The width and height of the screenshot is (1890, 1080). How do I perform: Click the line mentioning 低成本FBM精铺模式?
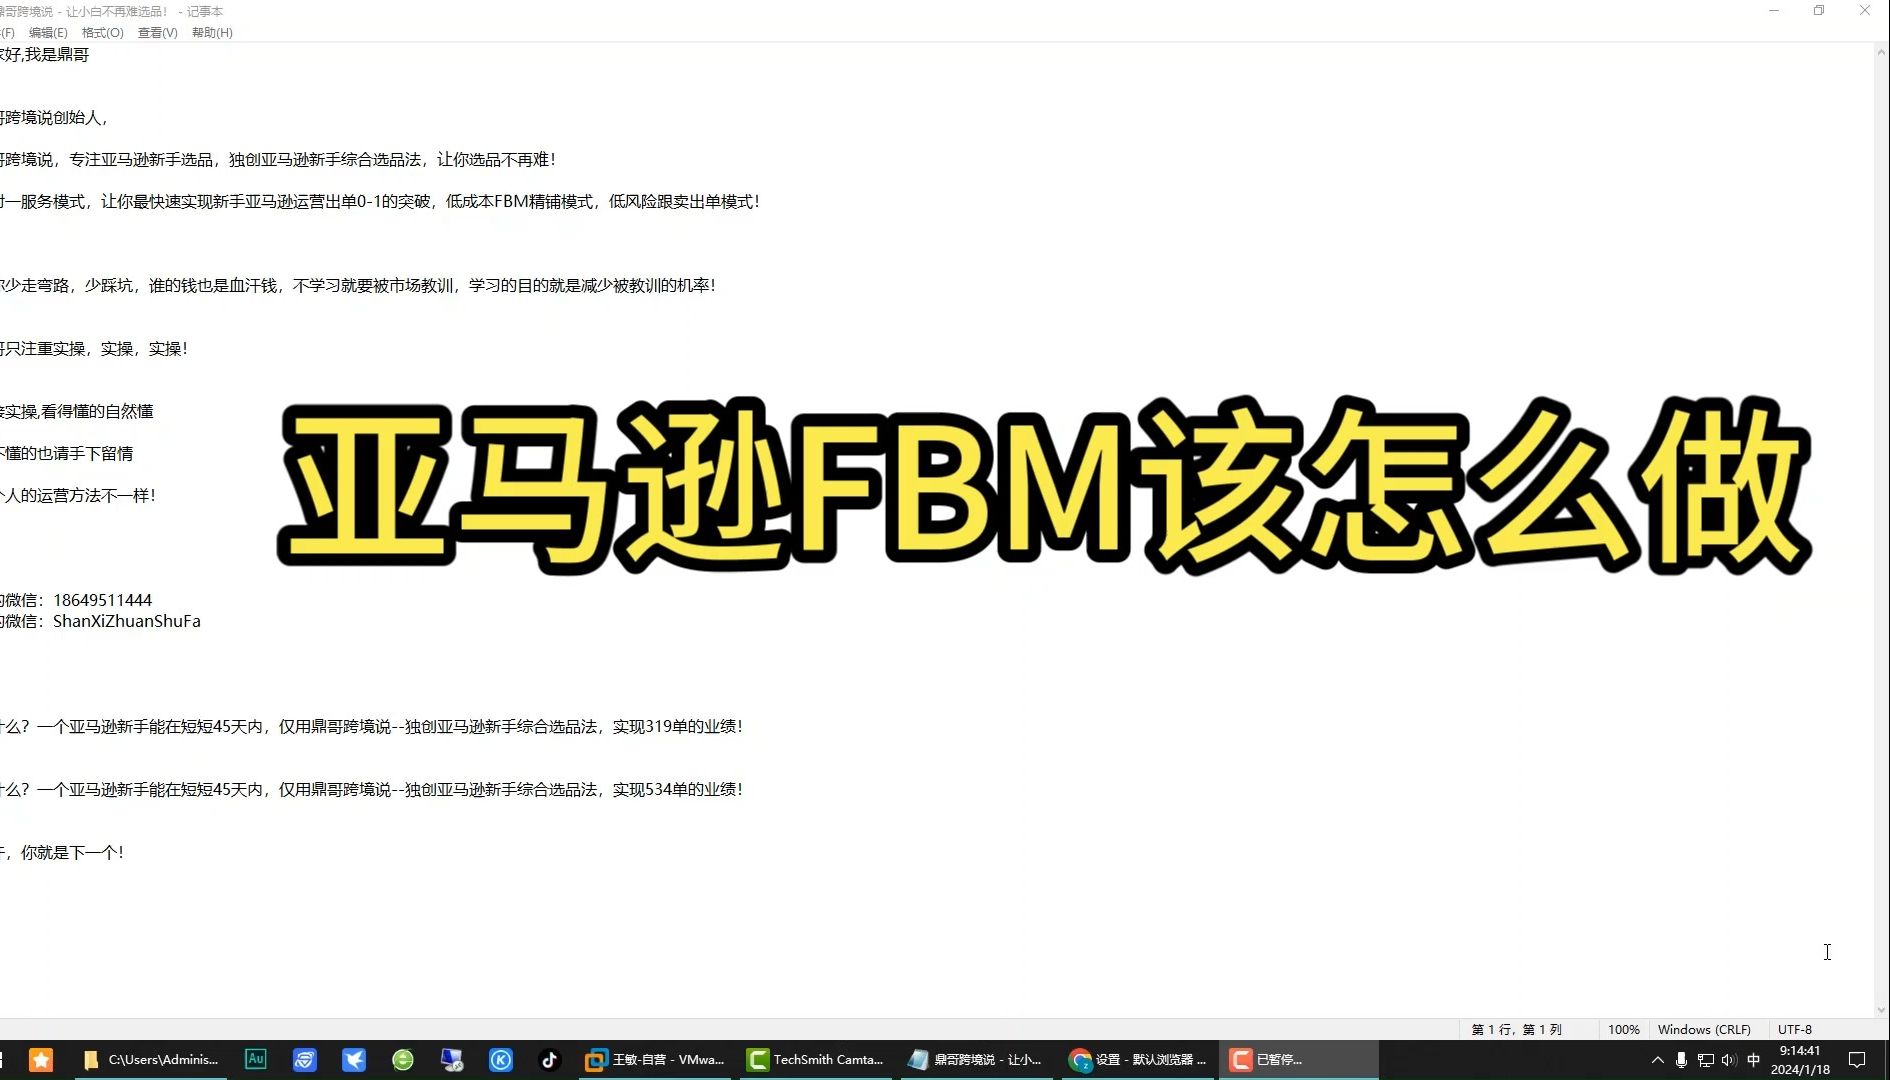tap(380, 201)
